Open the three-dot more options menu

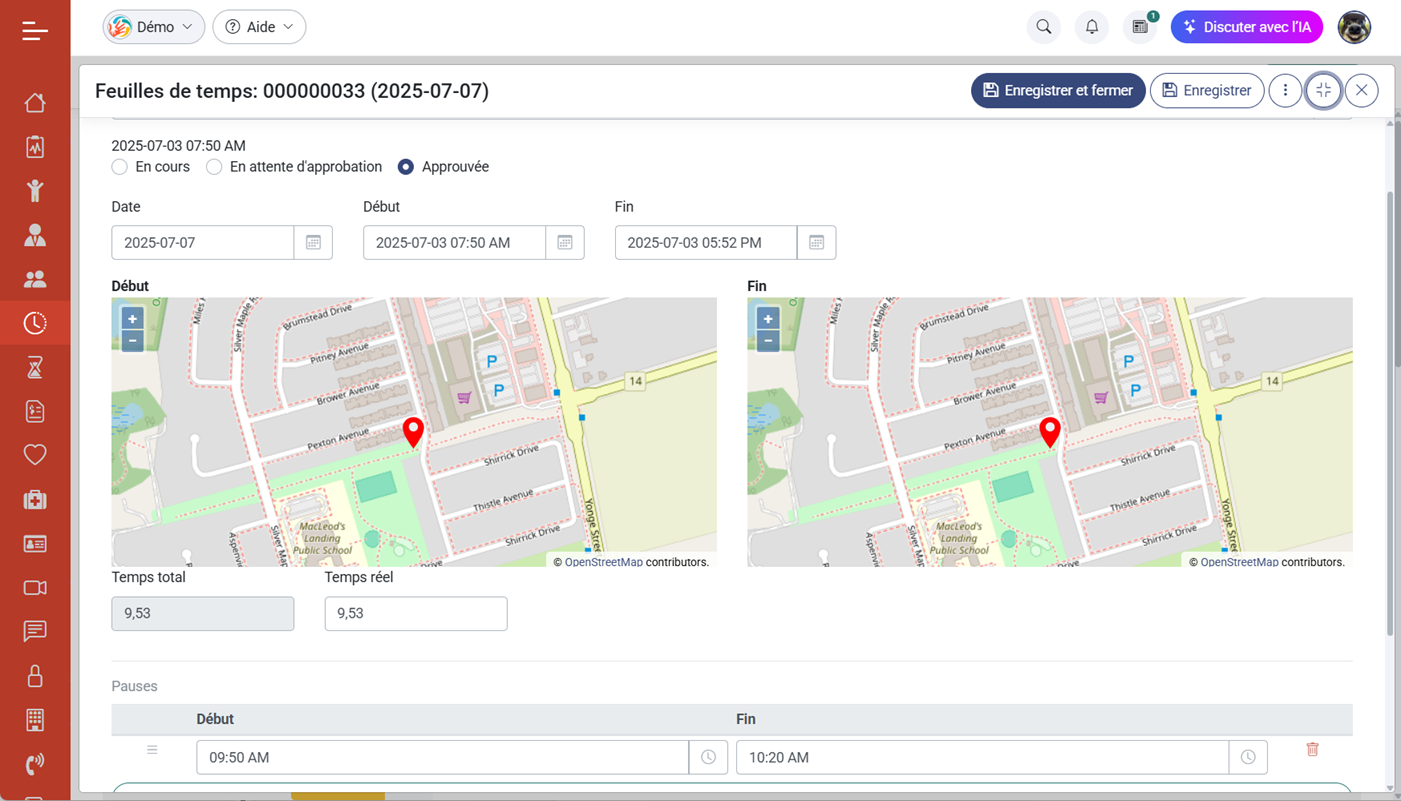coord(1285,91)
